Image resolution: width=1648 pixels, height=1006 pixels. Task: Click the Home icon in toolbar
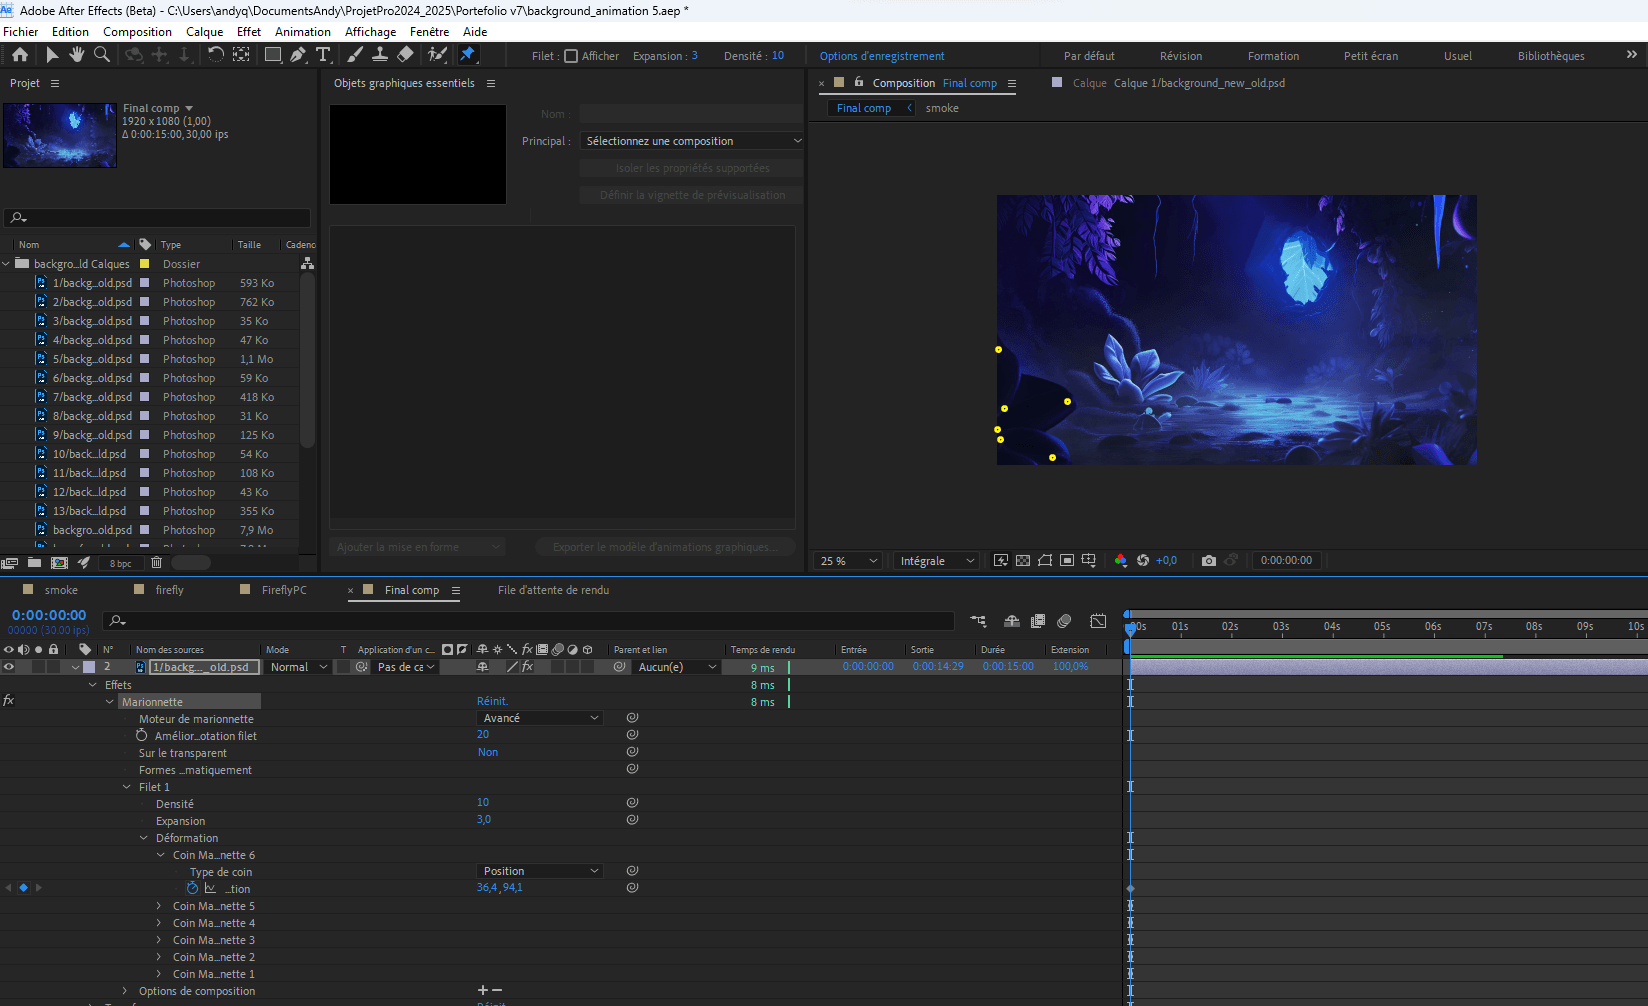(20, 55)
